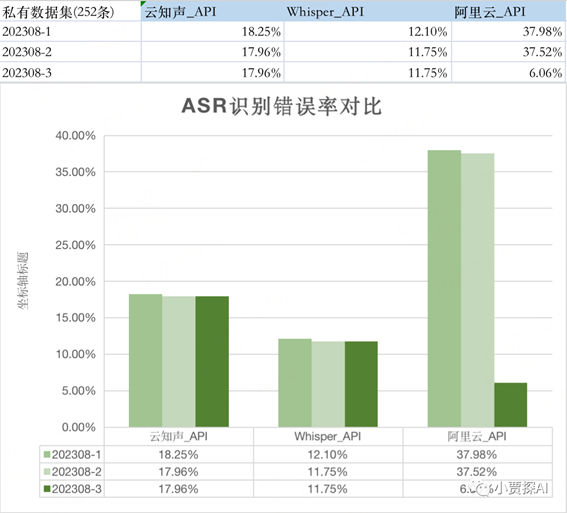The image size is (567, 513).
Task: Select the 202308-3 dark green legend swatch
Action: pyautogui.click(x=47, y=489)
